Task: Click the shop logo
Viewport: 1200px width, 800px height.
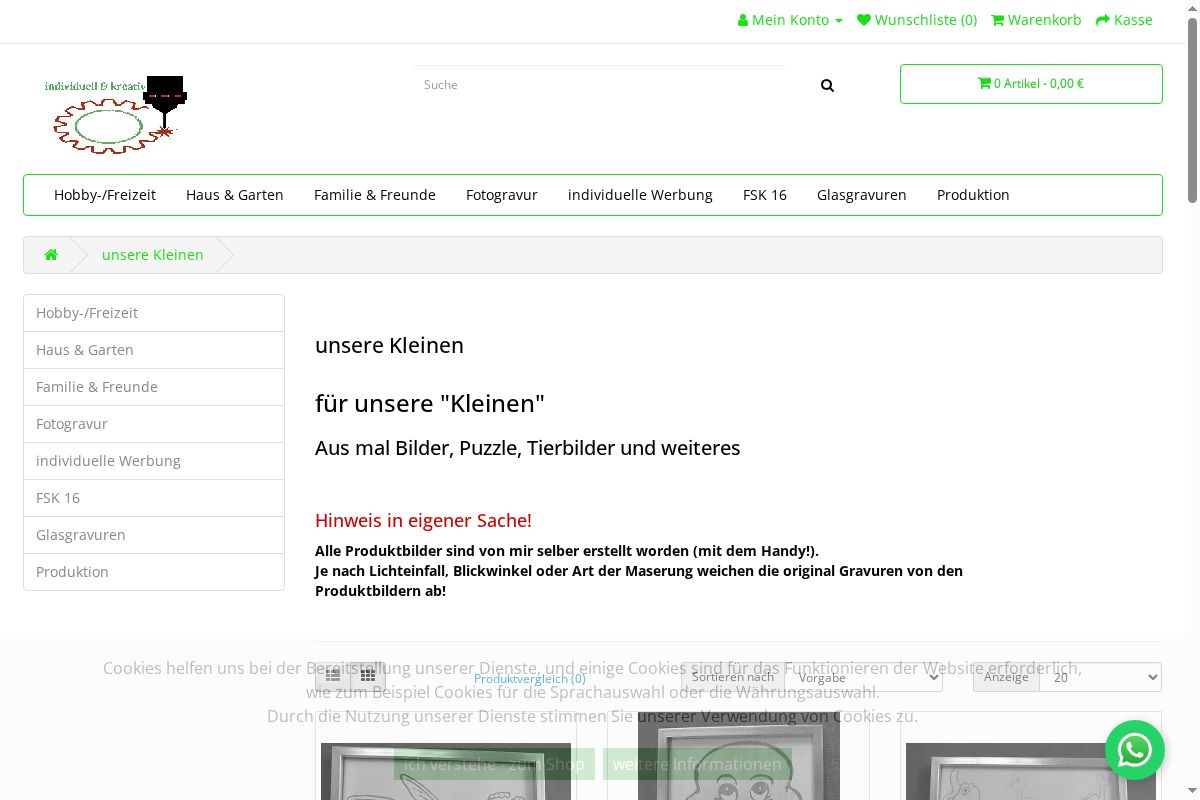Action: tap(116, 115)
